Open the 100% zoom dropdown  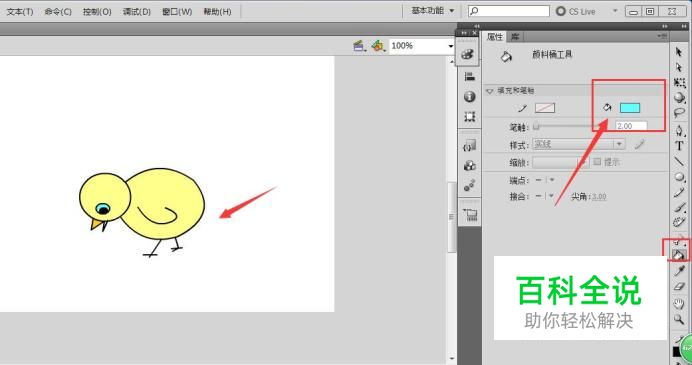pyautogui.click(x=421, y=45)
